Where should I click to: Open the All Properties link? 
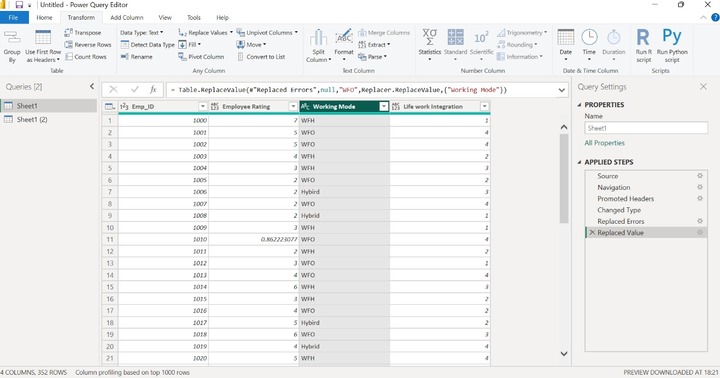click(x=604, y=143)
